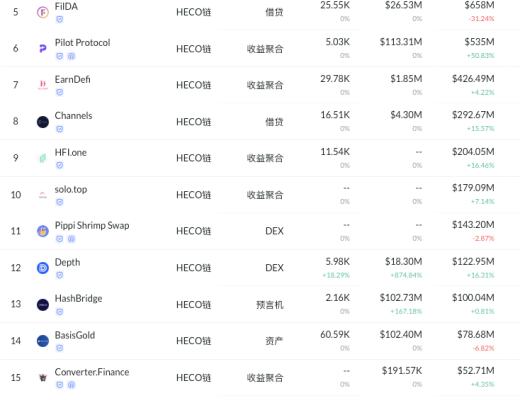Click the shield badge under Pippi Shrimp Swap
Viewport: 520px width, 400px height.
click(60, 239)
